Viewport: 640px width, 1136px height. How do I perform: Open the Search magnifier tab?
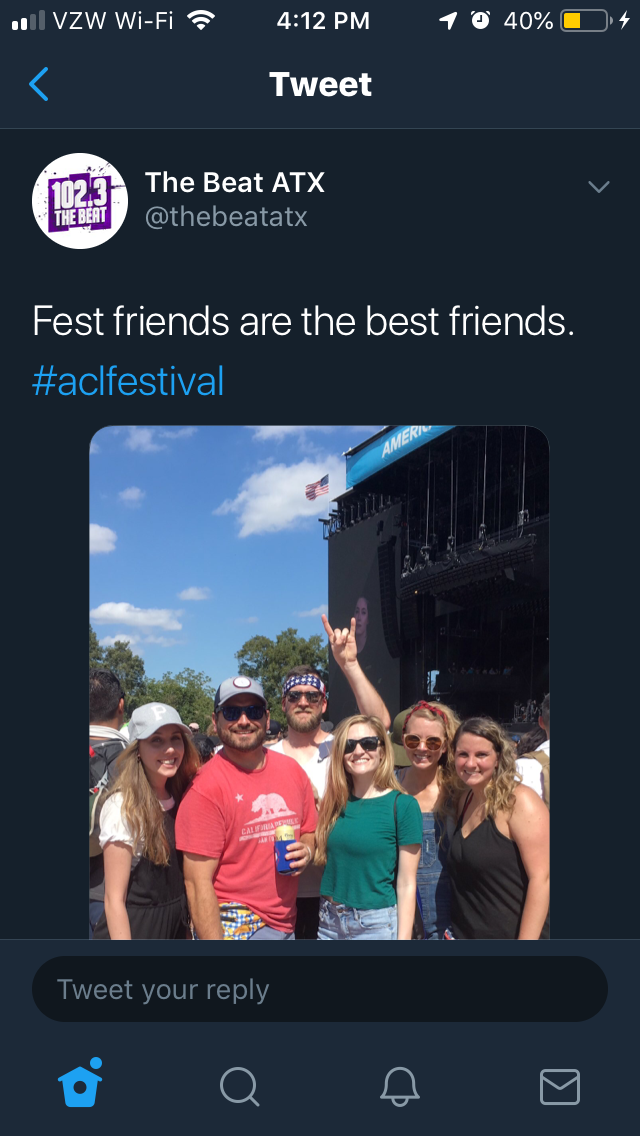(x=239, y=1087)
